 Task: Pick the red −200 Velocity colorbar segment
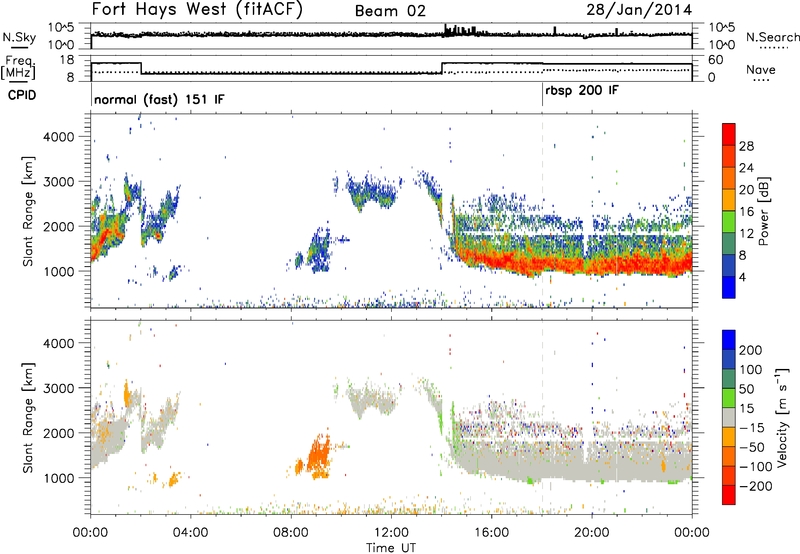729,495
